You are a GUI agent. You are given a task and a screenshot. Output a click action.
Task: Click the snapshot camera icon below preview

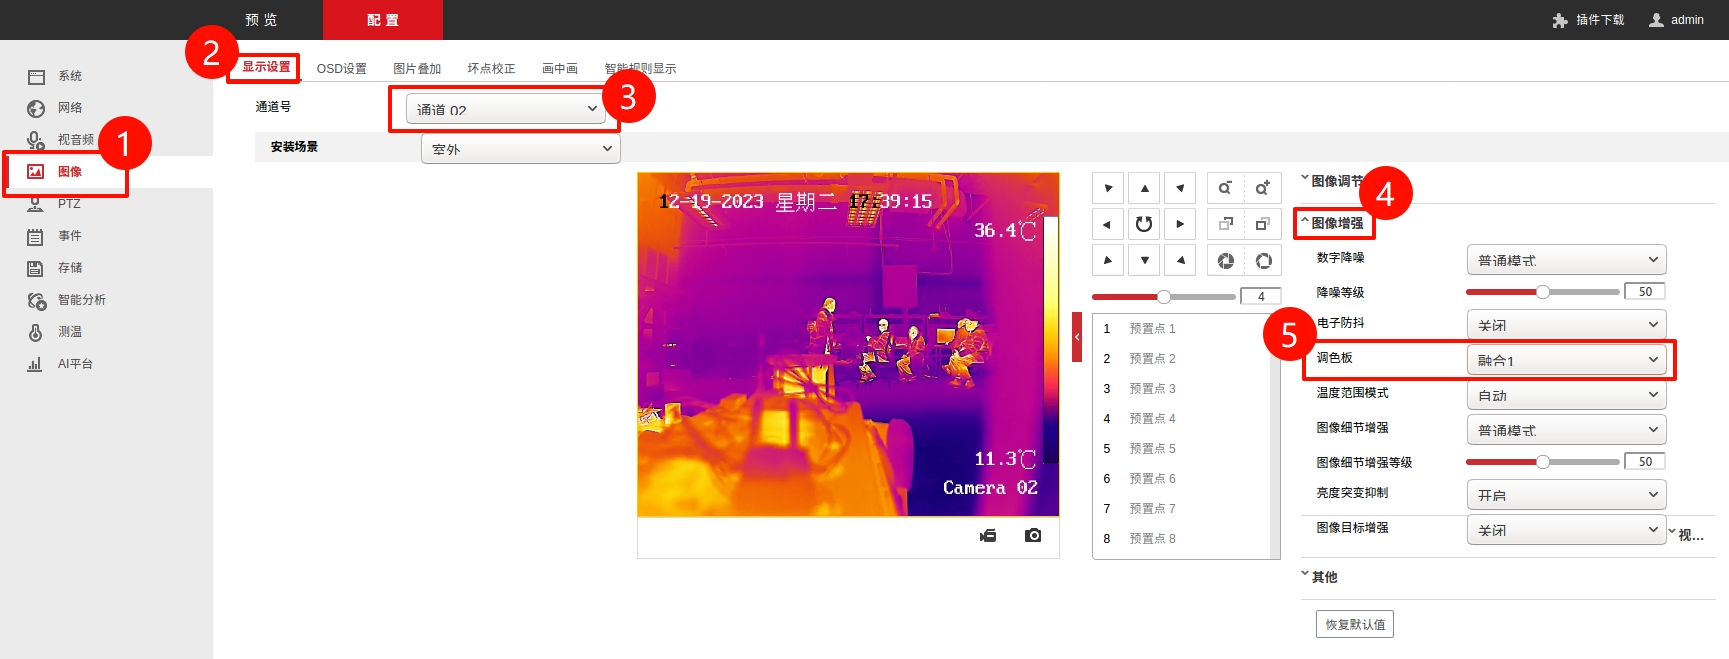click(1033, 536)
